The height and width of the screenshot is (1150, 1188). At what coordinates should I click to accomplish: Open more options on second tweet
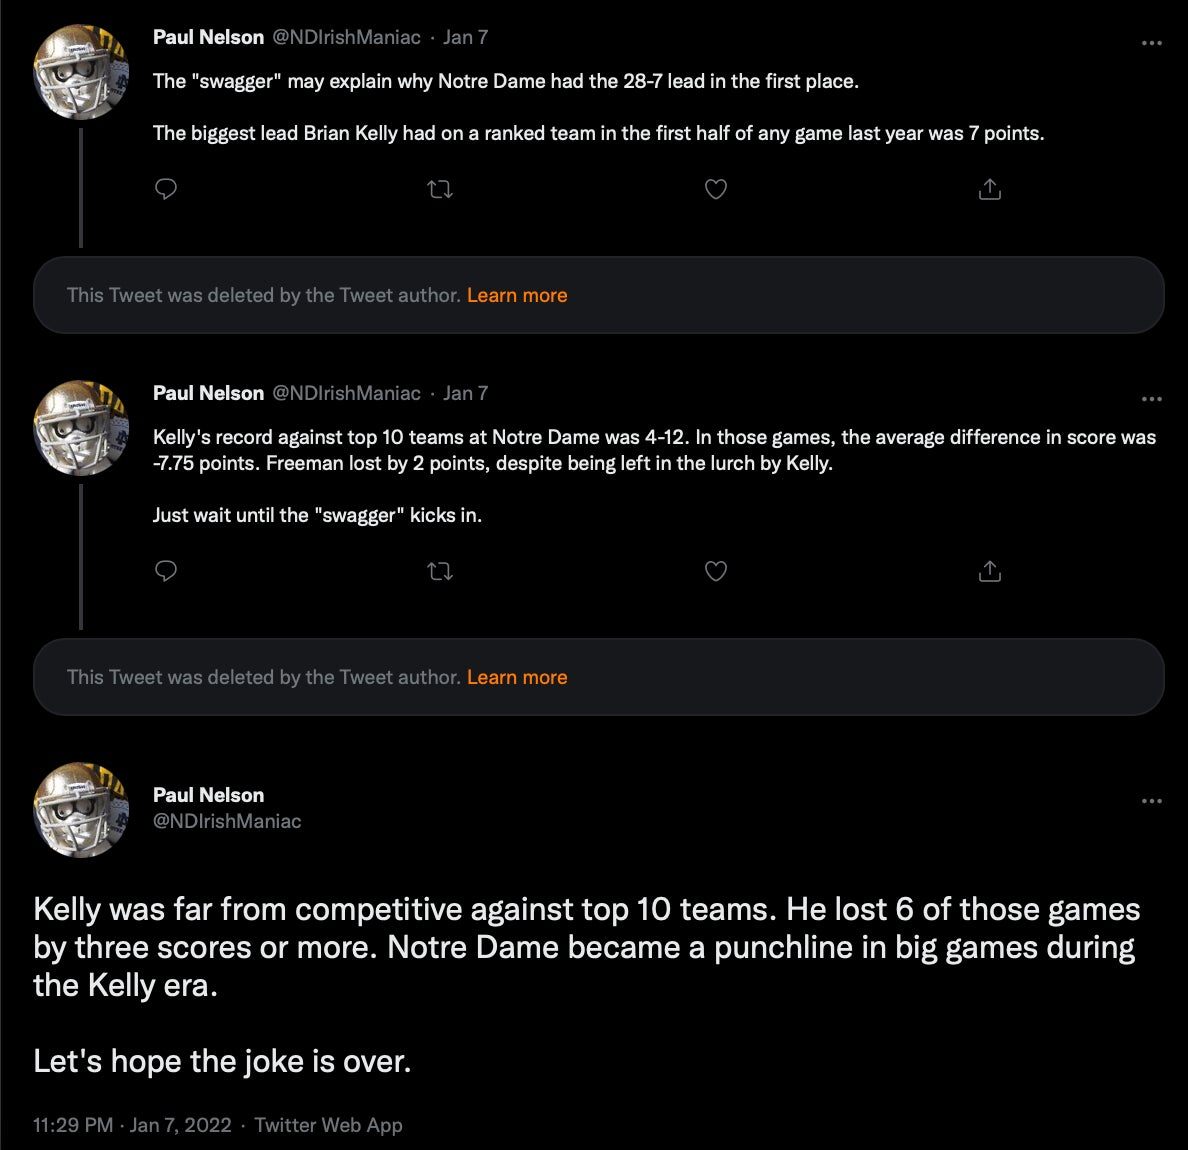[1151, 399]
